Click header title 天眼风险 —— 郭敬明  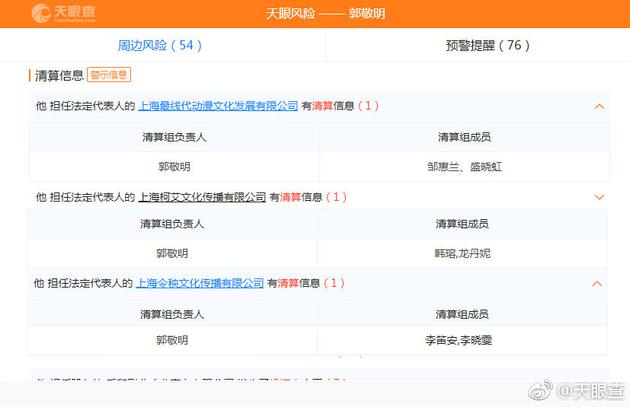pyautogui.click(x=325, y=14)
